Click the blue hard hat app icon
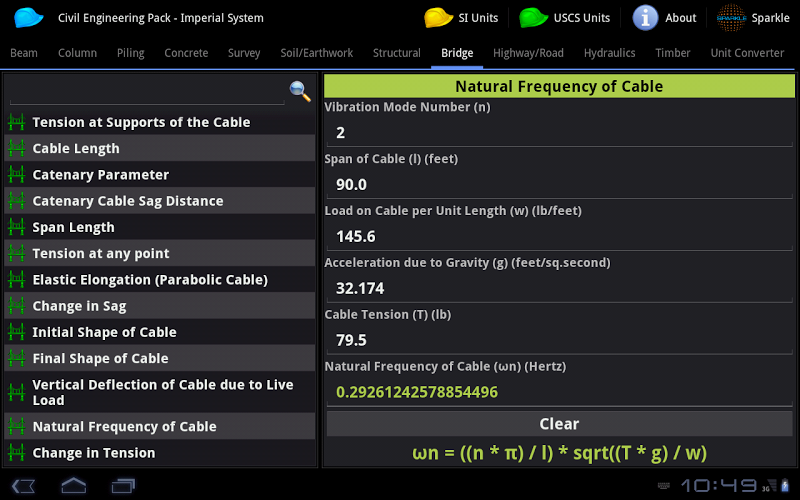This screenshot has height=500, width=800. pos(29,17)
